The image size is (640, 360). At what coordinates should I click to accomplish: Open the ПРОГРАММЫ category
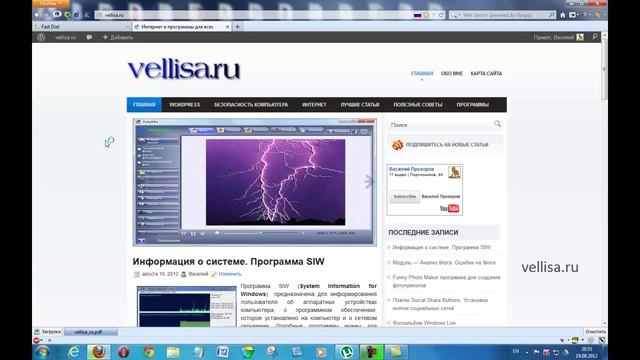[473, 104]
